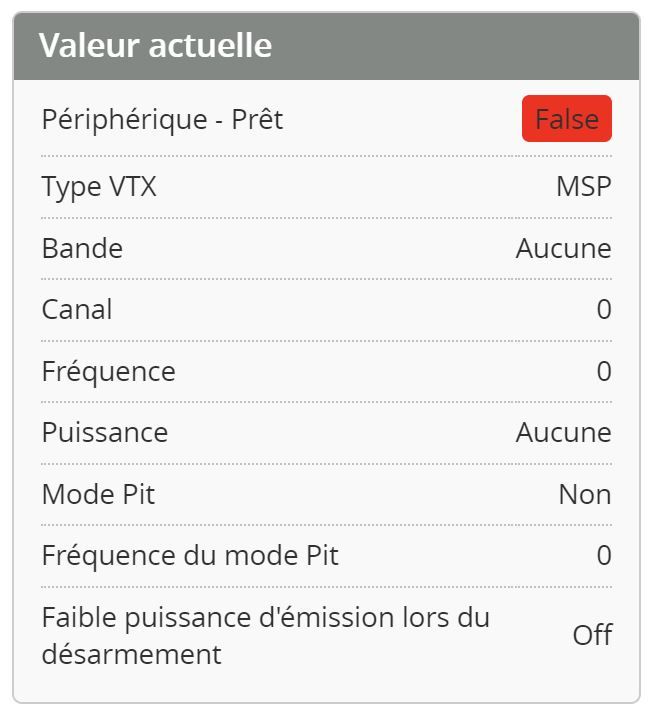The height and width of the screenshot is (717, 654).
Task: Select the "Bande" row label
Action: pyautogui.click(x=82, y=248)
